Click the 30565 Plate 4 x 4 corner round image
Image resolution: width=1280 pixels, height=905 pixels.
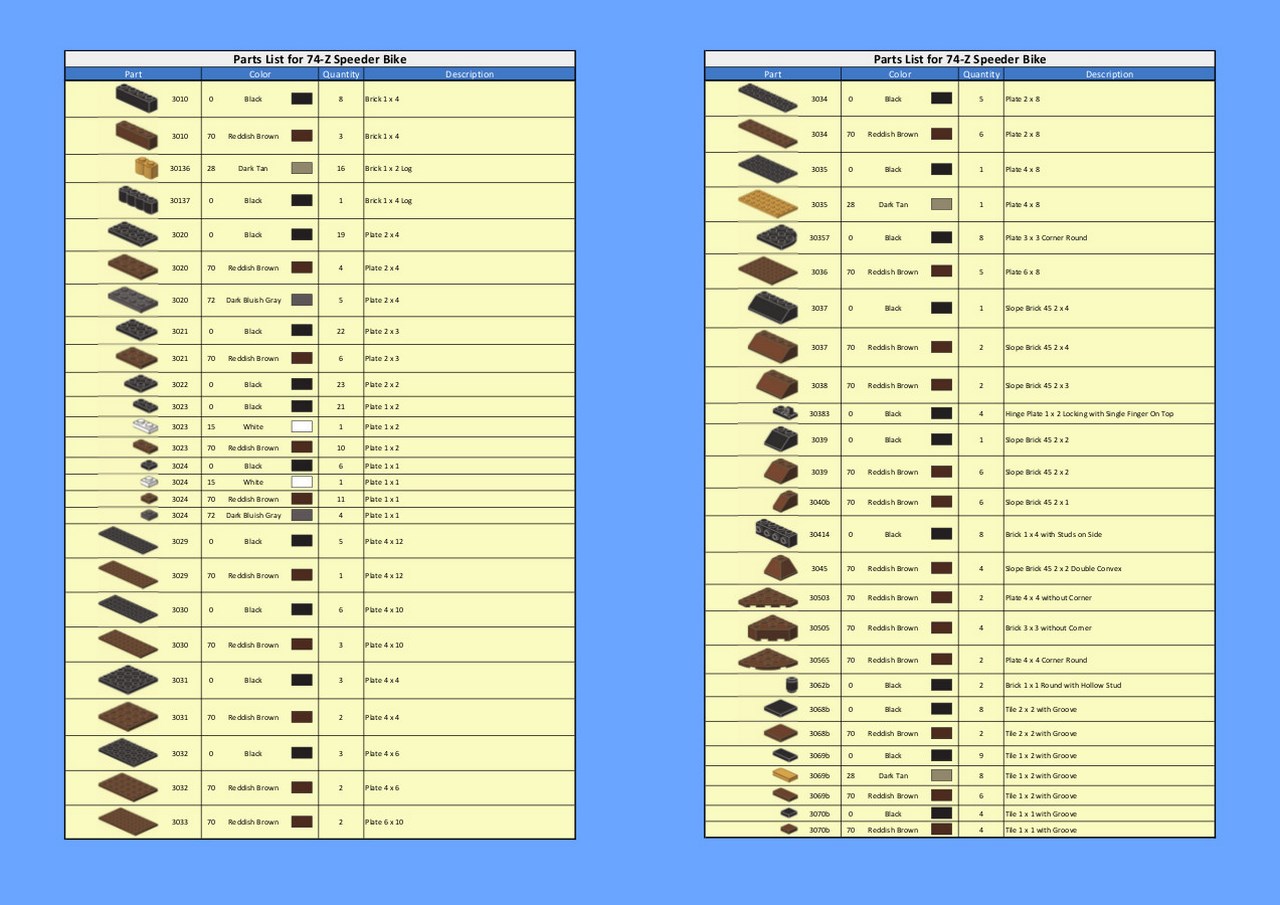point(768,660)
